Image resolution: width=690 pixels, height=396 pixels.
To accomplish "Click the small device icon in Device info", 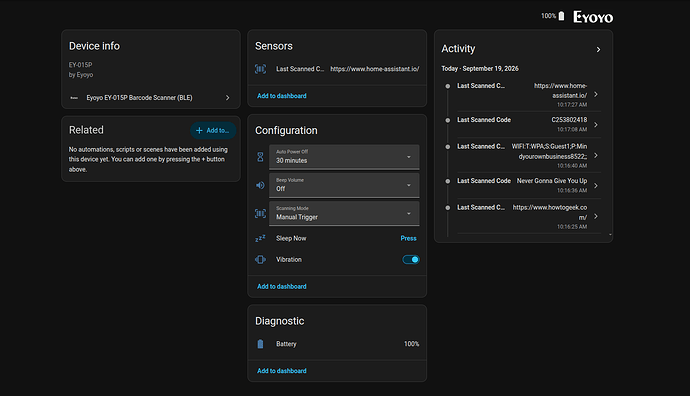I will tap(74, 98).
